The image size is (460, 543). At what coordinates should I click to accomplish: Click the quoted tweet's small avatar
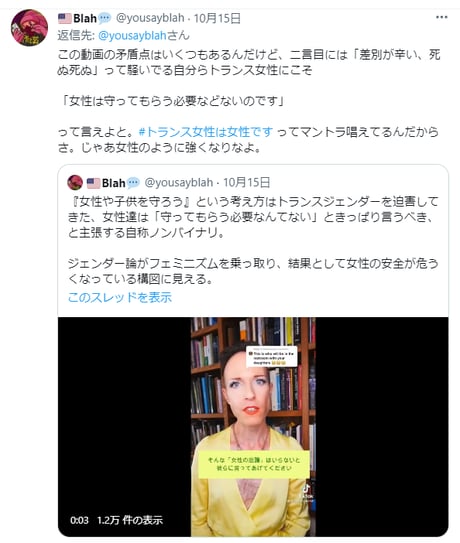pos(75,183)
